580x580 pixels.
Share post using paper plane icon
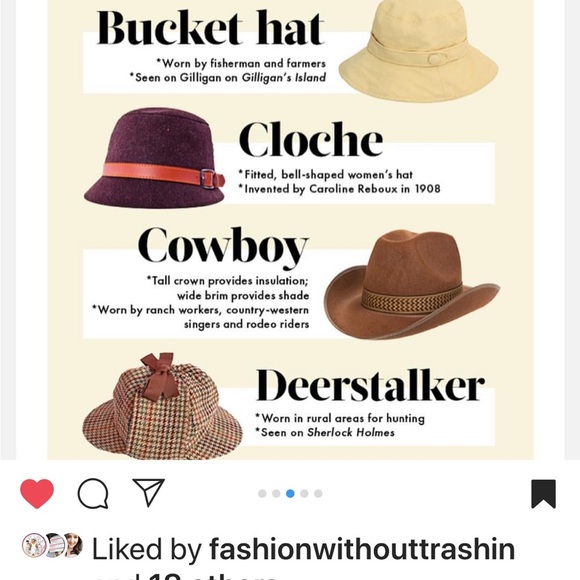tap(148, 492)
